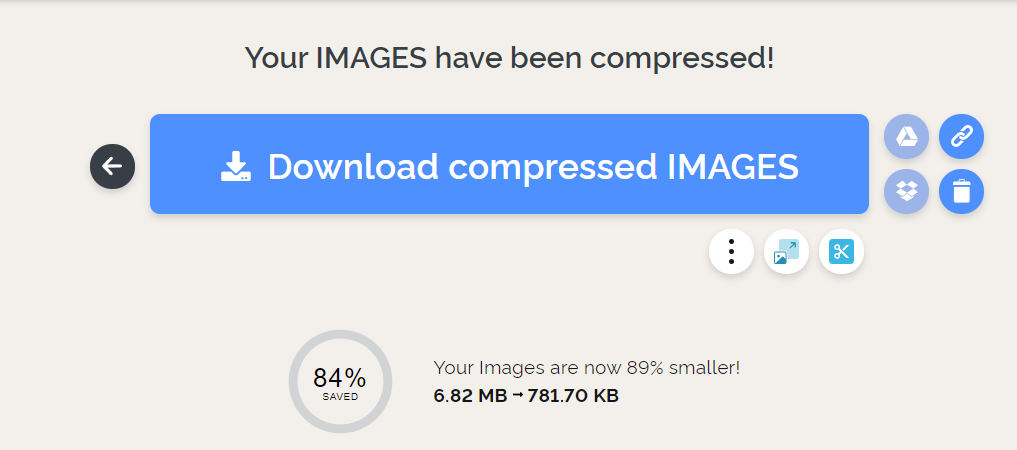Open the three-dot more options menu
1017x450 pixels.
point(731,251)
